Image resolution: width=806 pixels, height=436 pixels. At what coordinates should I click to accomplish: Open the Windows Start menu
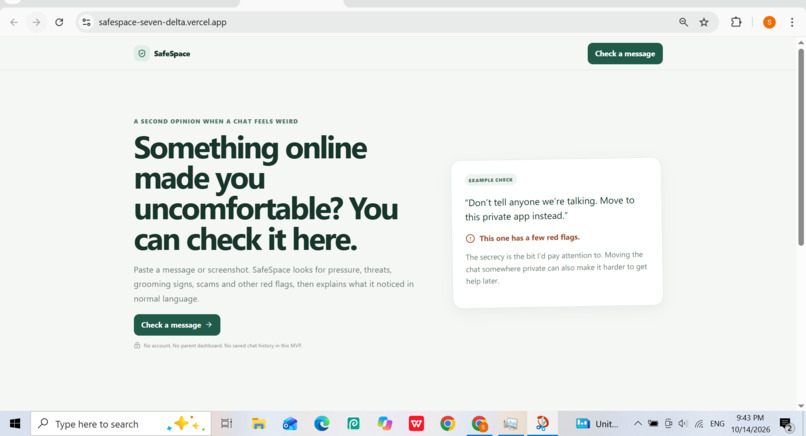(15, 424)
